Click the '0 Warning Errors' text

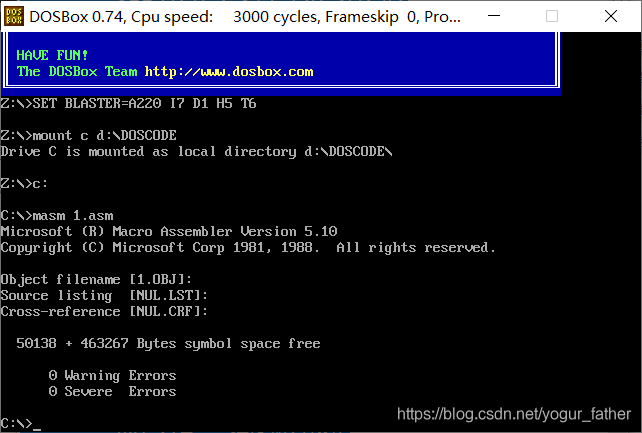tap(112, 375)
